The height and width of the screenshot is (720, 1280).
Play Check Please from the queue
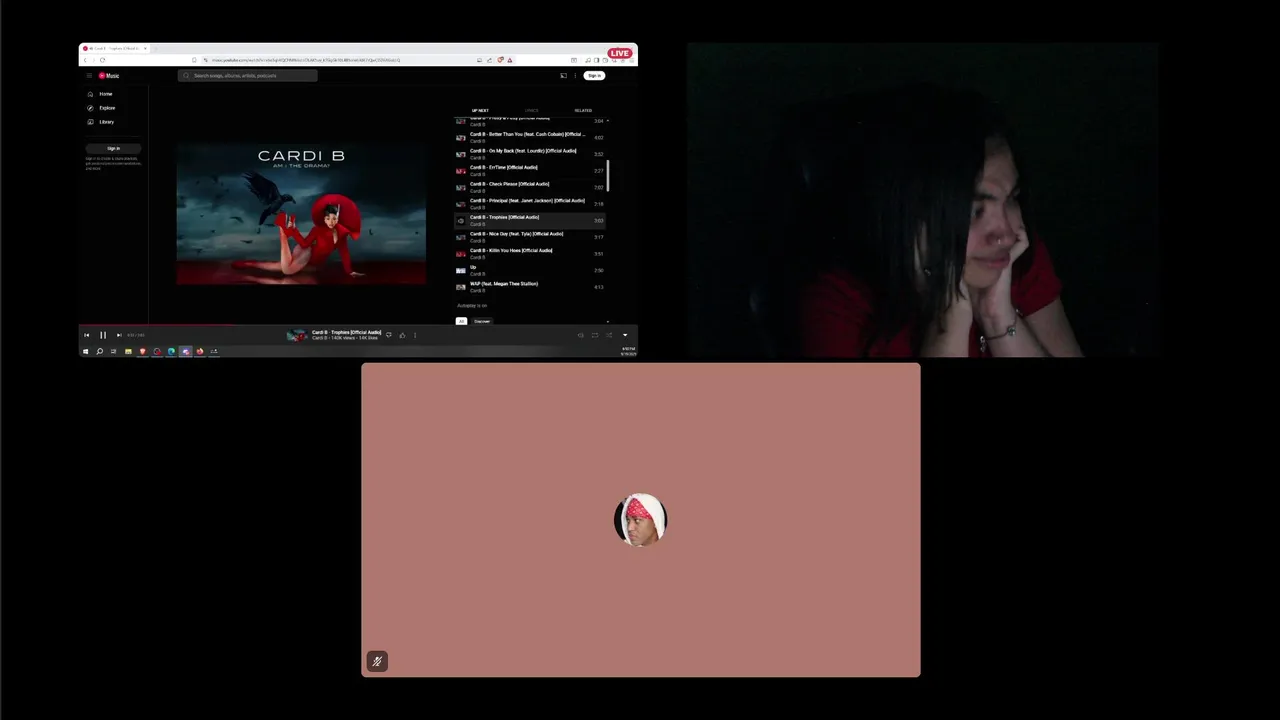click(x=530, y=187)
